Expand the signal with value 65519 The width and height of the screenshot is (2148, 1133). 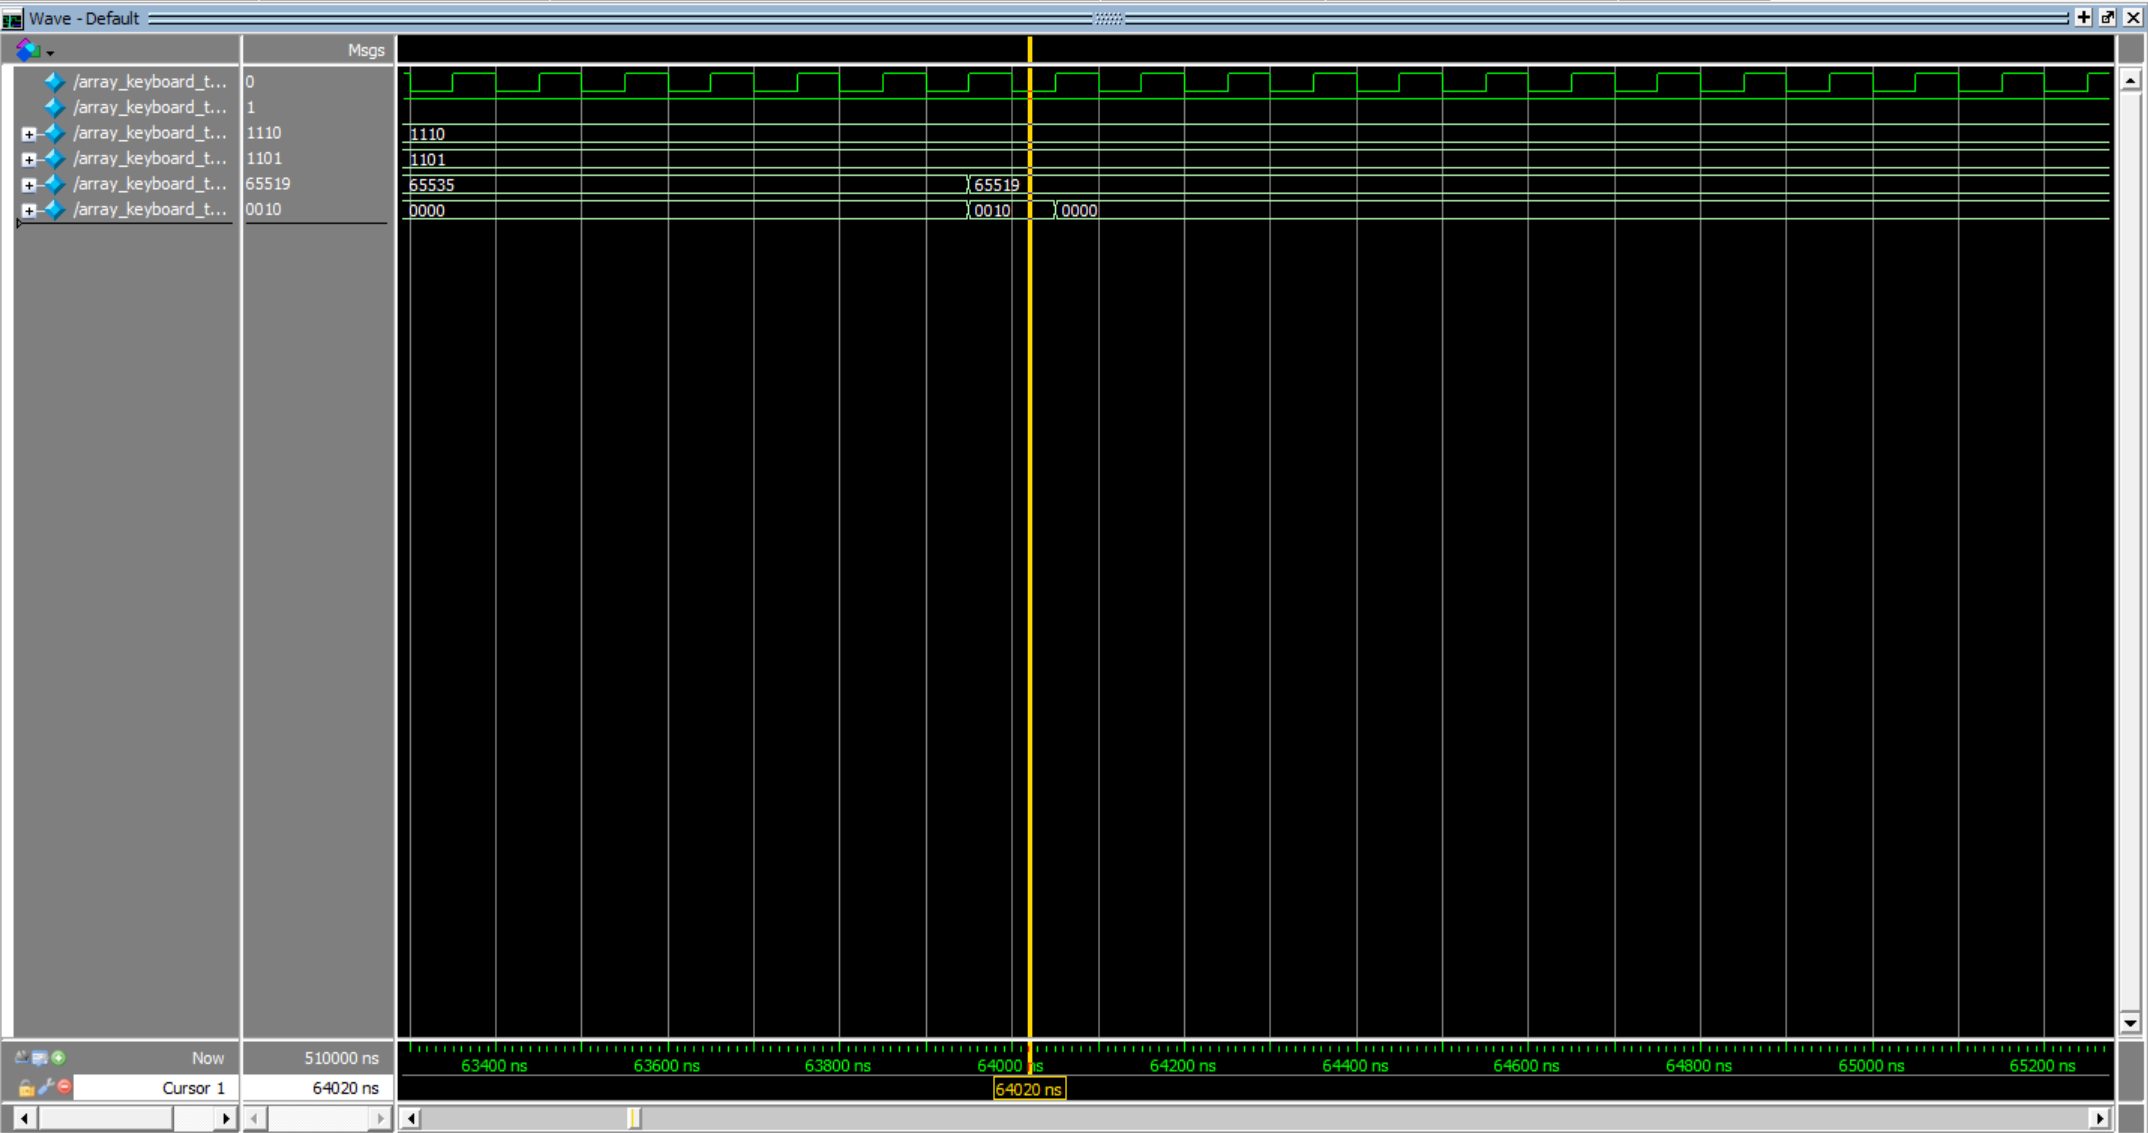point(29,184)
